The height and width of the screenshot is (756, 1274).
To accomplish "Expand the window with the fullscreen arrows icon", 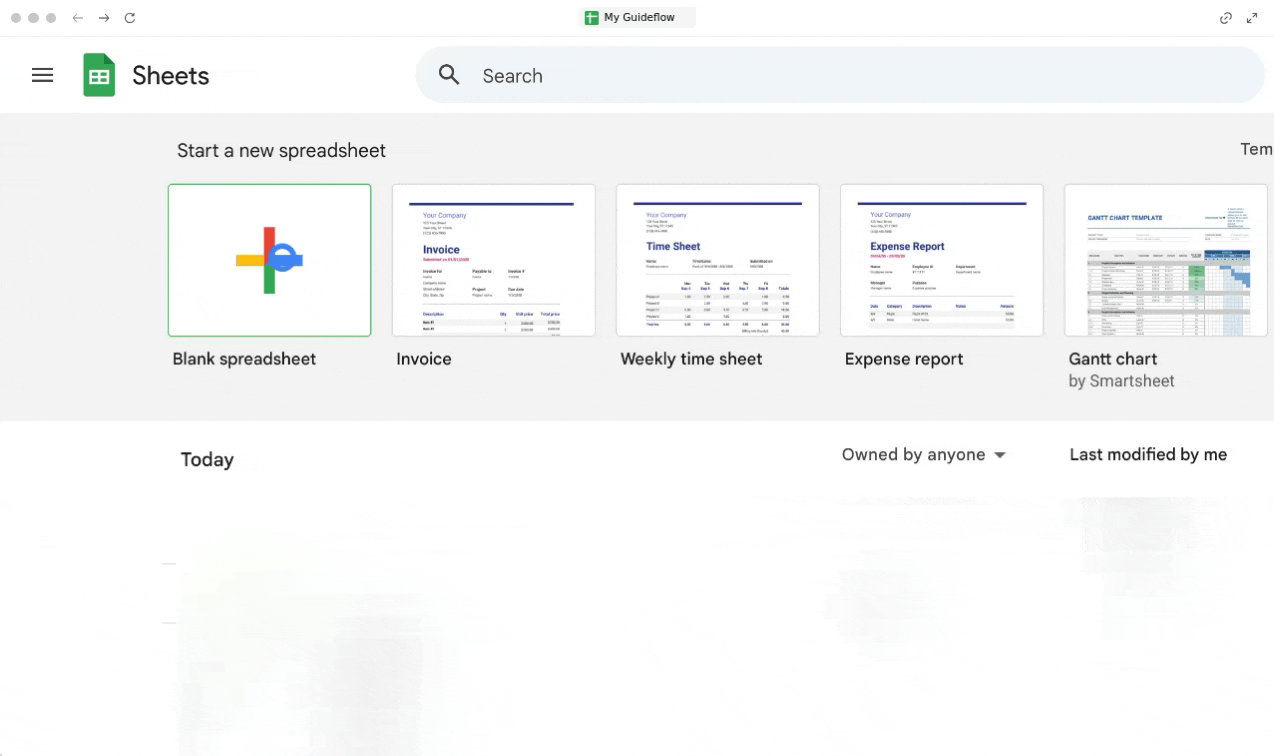I will tap(1252, 18).
